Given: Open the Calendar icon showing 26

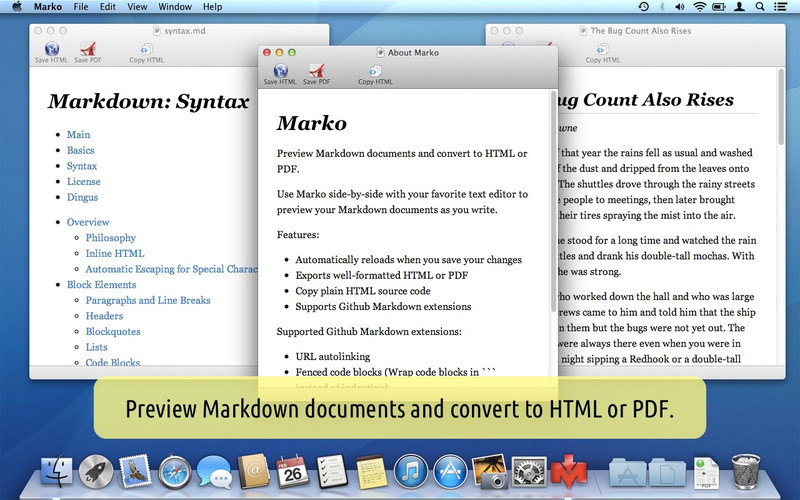Looking at the screenshot, I should coord(293,471).
